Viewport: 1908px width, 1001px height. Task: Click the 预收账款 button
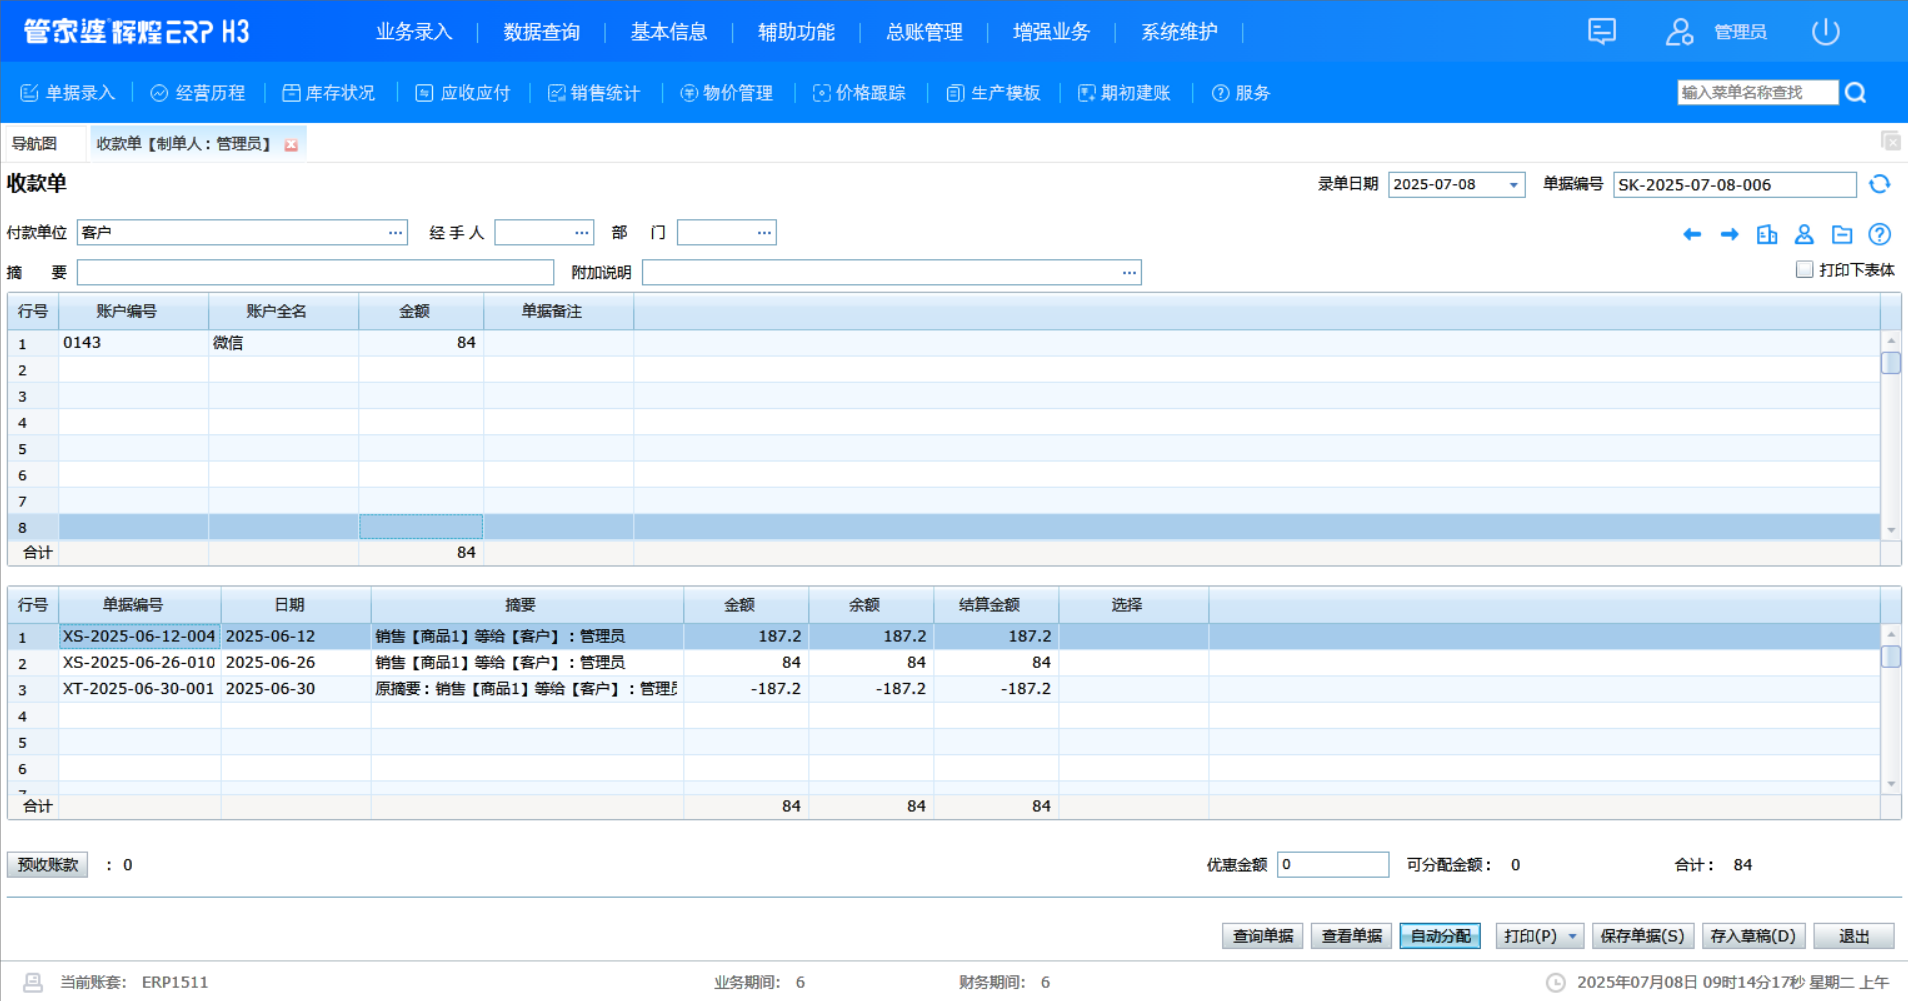pos(47,865)
